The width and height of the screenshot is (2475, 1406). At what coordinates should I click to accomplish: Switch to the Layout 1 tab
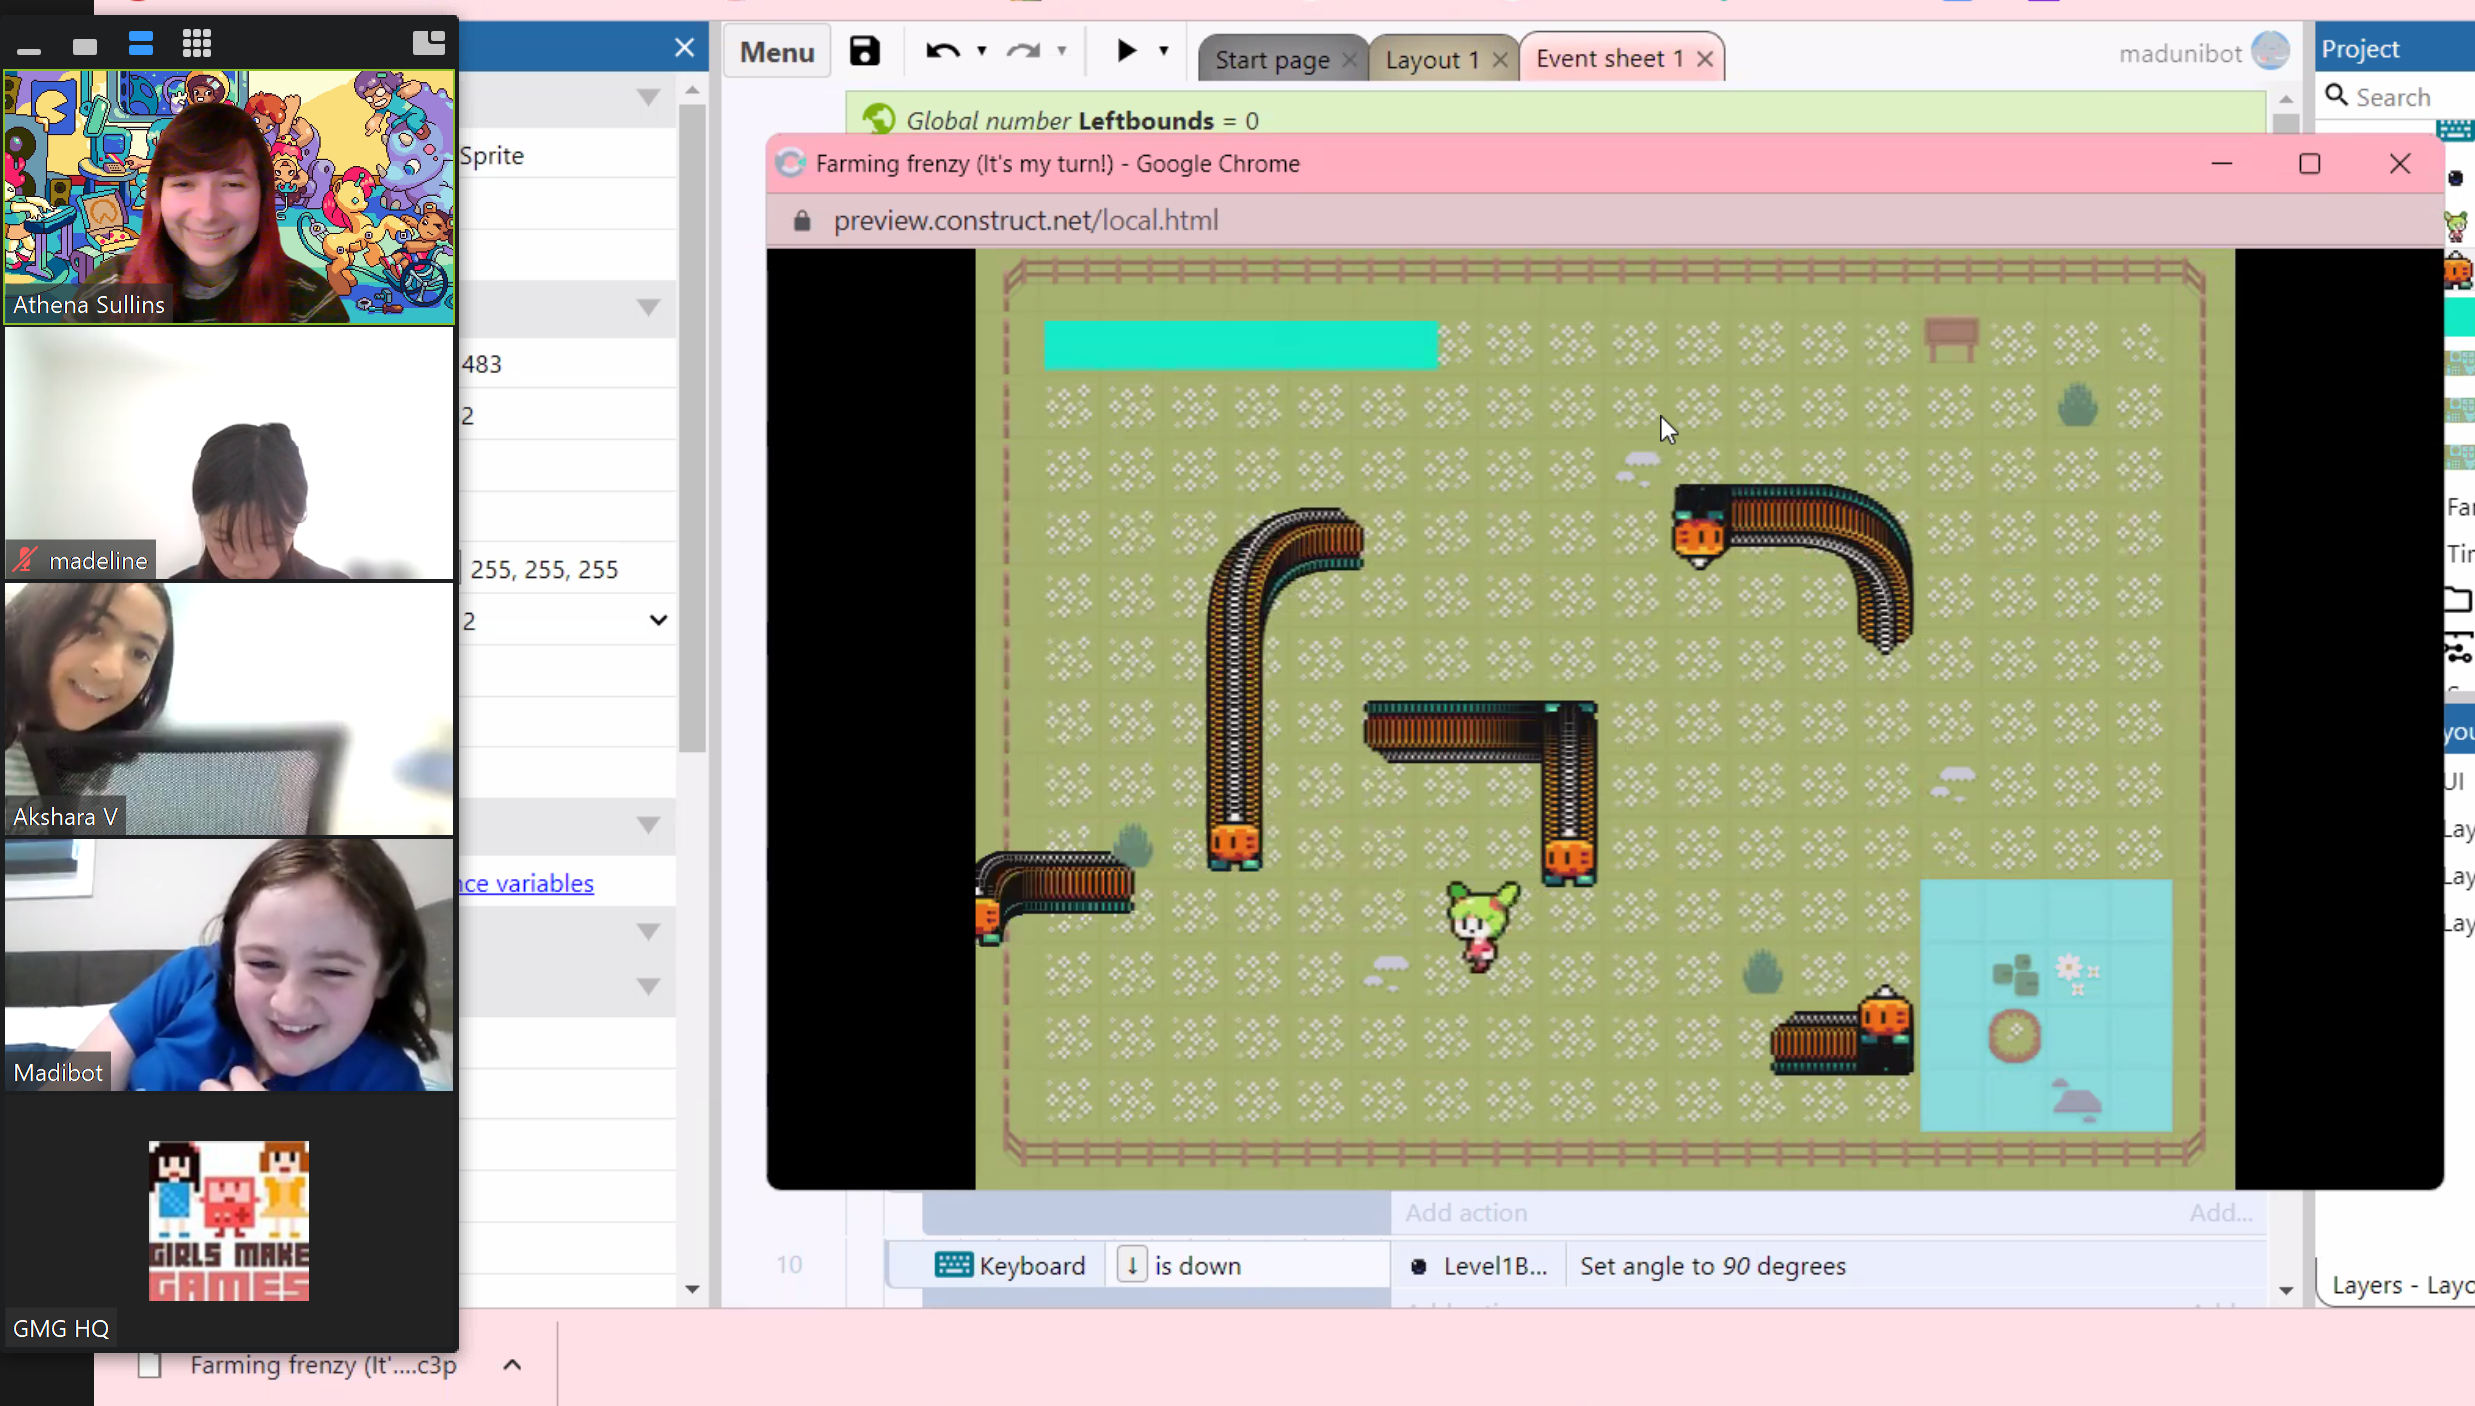(1432, 60)
